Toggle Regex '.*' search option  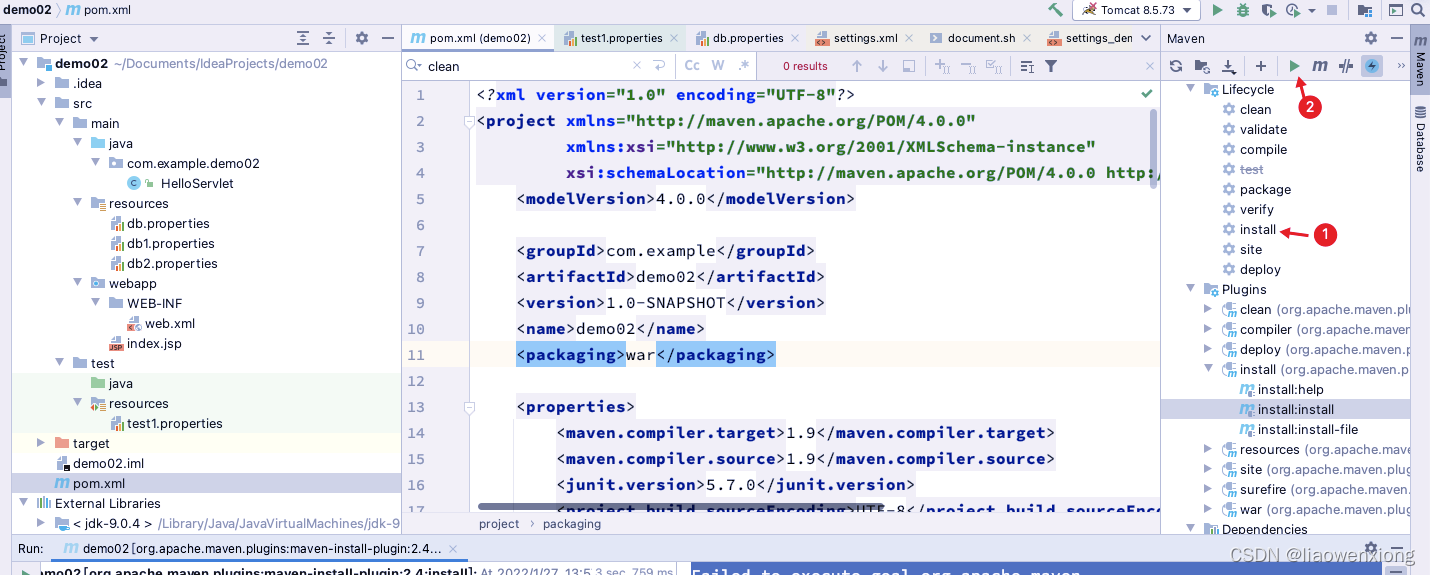pos(744,66)
